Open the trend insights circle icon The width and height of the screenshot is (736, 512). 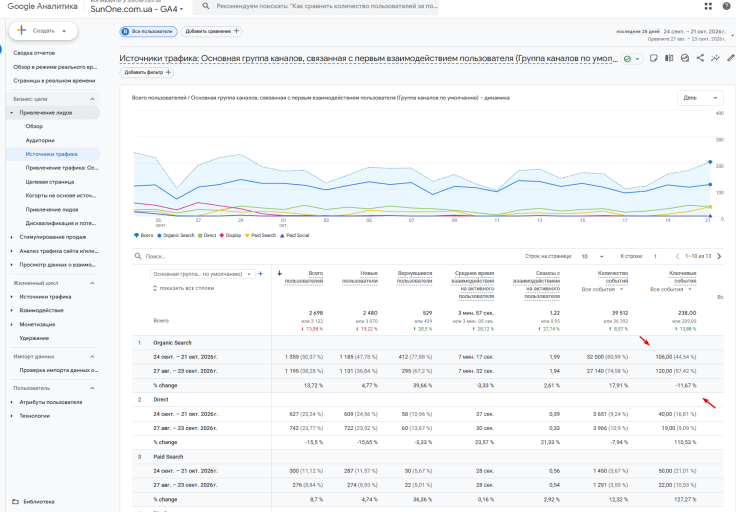coord(685,58)
